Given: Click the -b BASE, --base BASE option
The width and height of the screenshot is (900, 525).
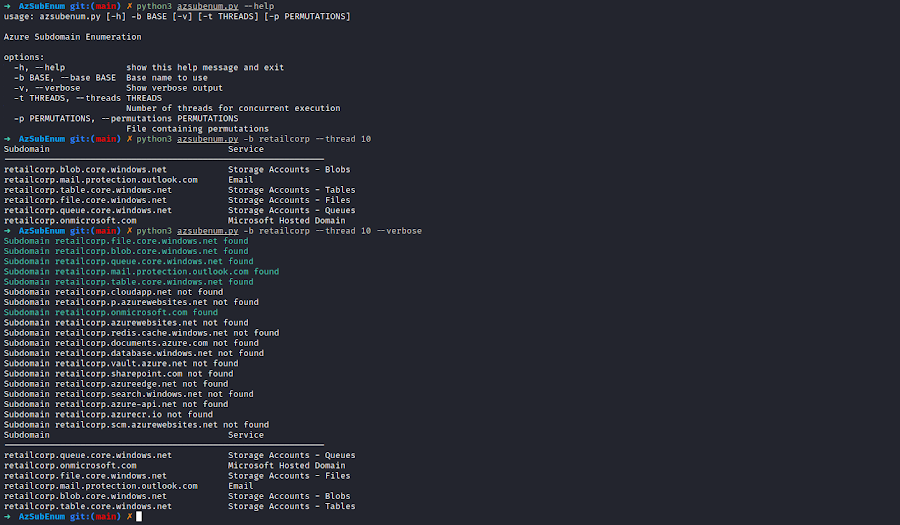Looking at the screenshot, I should 65,78.
